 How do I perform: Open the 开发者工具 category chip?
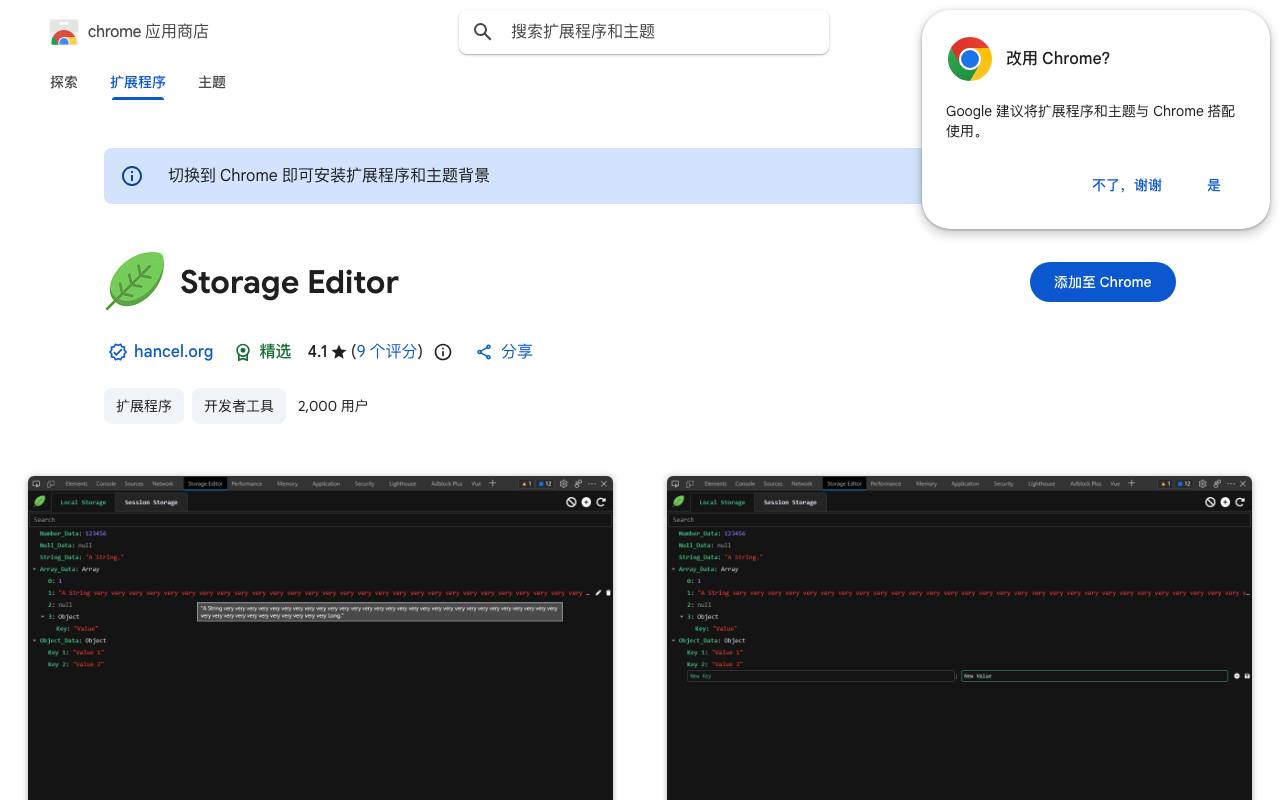coord(239,406)
